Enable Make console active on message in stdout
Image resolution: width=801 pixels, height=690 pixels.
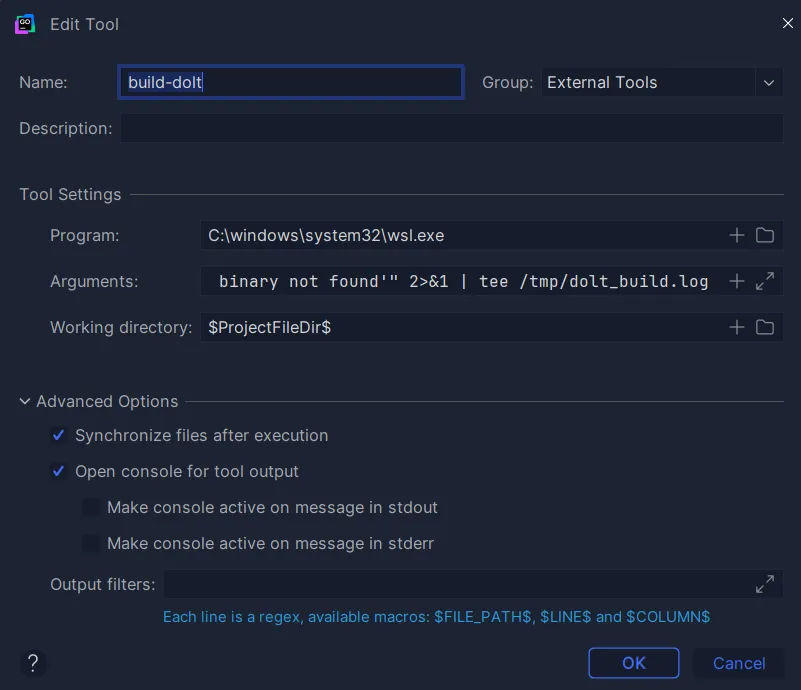click(x=91, y=507)
